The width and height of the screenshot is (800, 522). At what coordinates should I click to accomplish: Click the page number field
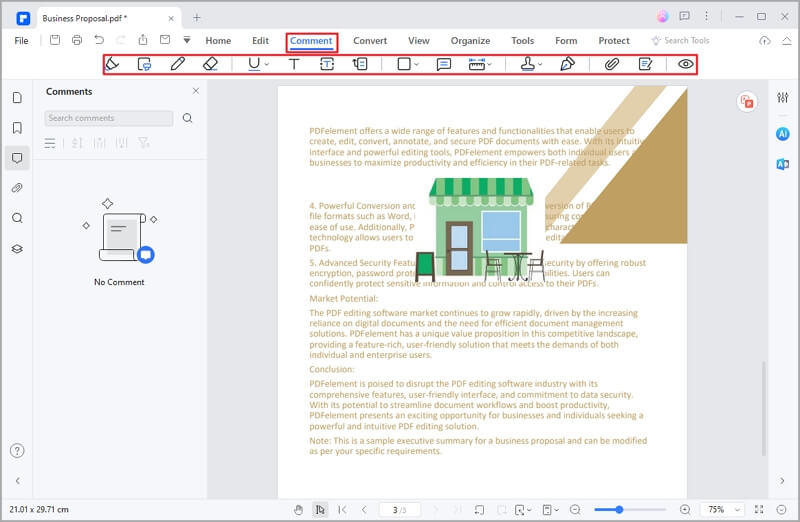pos(400,509)
